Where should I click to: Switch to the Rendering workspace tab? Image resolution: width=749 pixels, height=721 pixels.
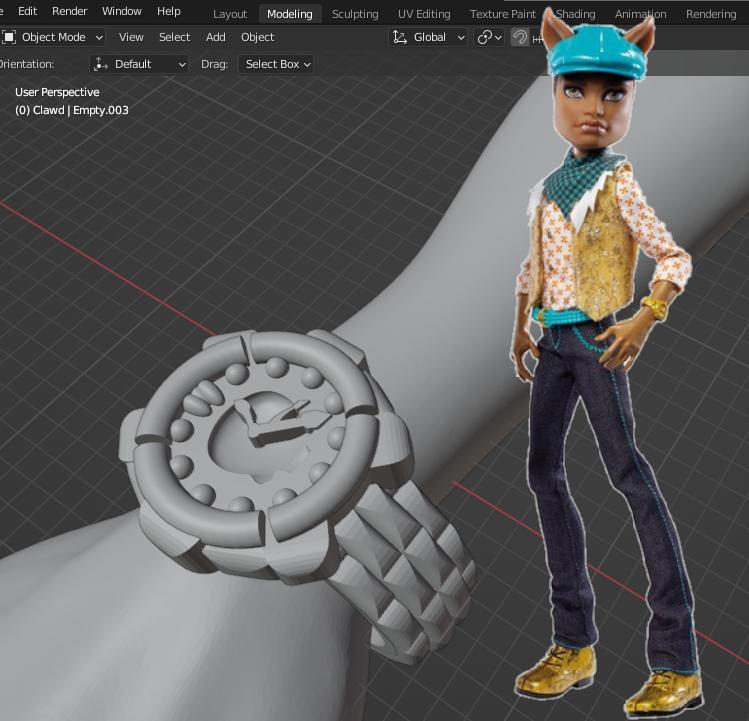(711, 14)
